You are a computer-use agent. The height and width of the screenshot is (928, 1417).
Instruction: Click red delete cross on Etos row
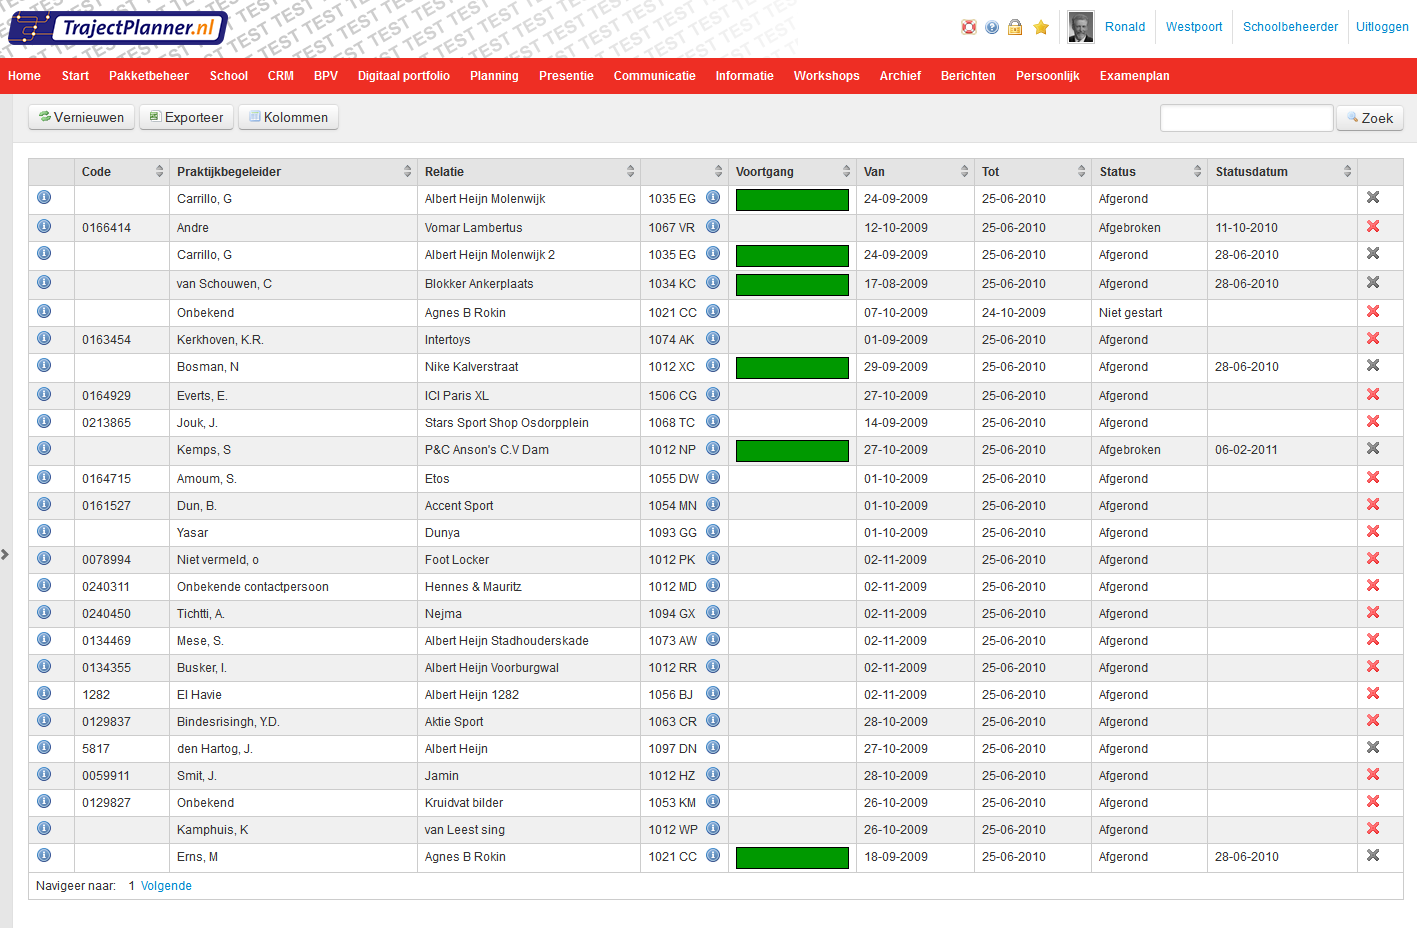(x=1373, y=477)
